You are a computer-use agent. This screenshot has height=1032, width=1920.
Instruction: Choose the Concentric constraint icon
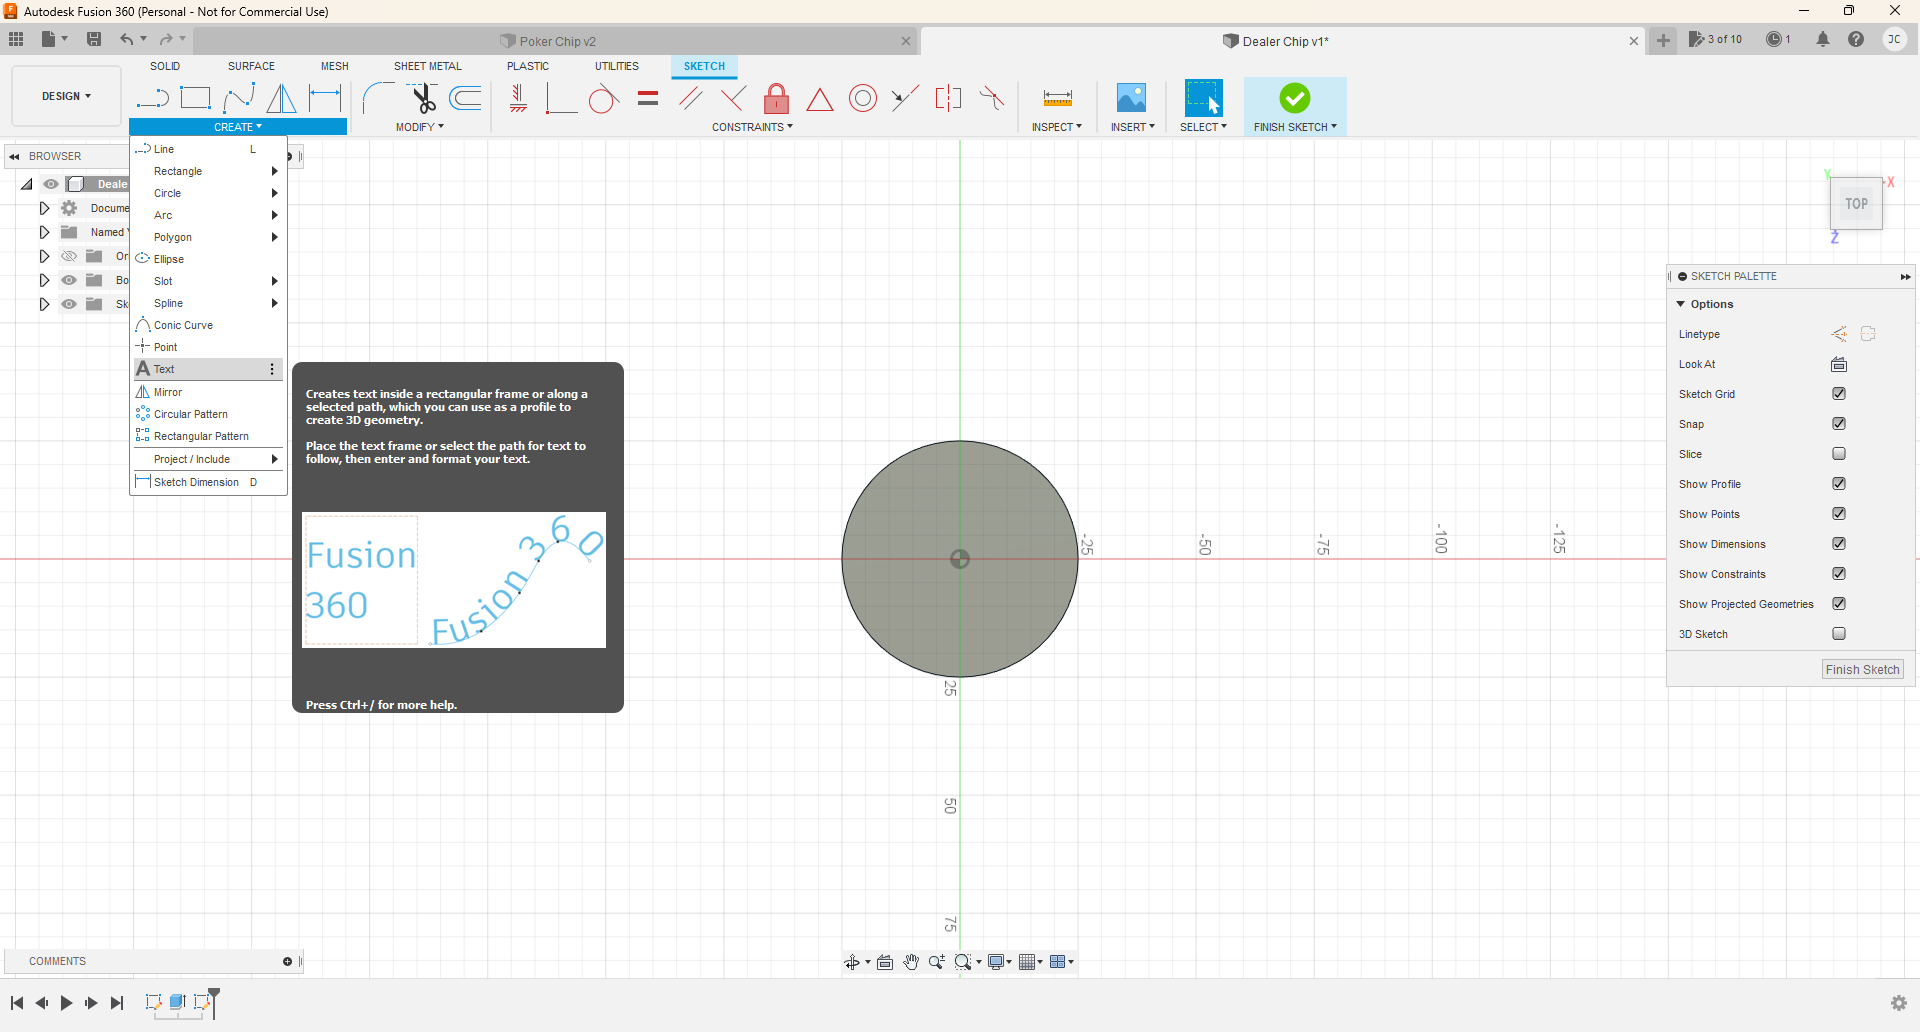point(862,98)
